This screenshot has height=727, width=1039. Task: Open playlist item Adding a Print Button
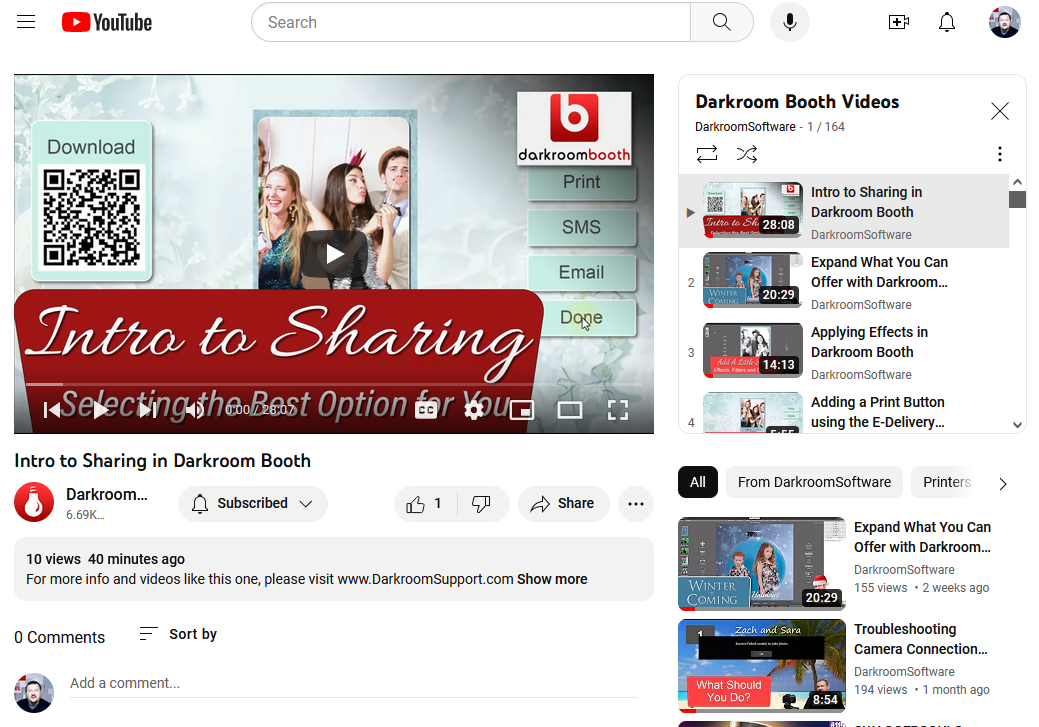(844, 412)
